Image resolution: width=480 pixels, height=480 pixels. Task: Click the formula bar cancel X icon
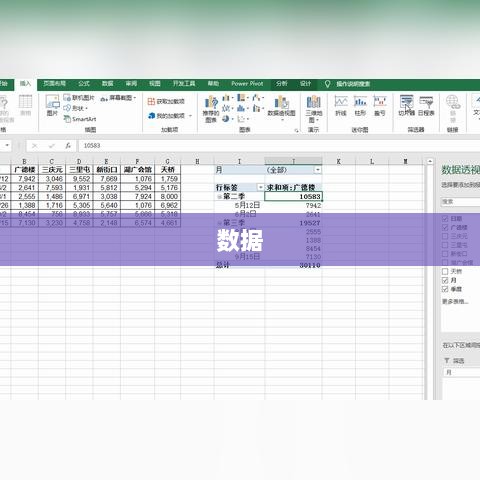[35, 146]
